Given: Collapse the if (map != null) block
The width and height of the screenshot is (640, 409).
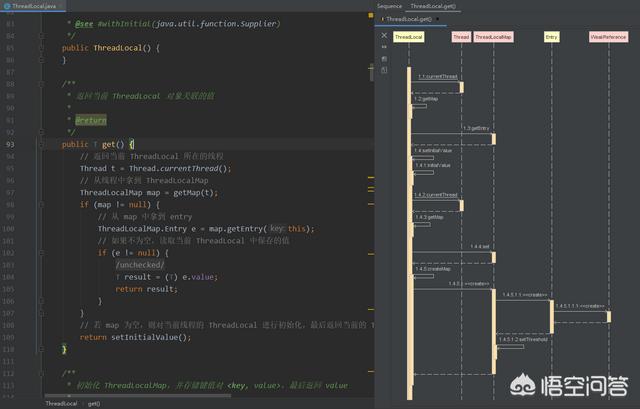Looking at the screenshot, I should coord(42,204).
